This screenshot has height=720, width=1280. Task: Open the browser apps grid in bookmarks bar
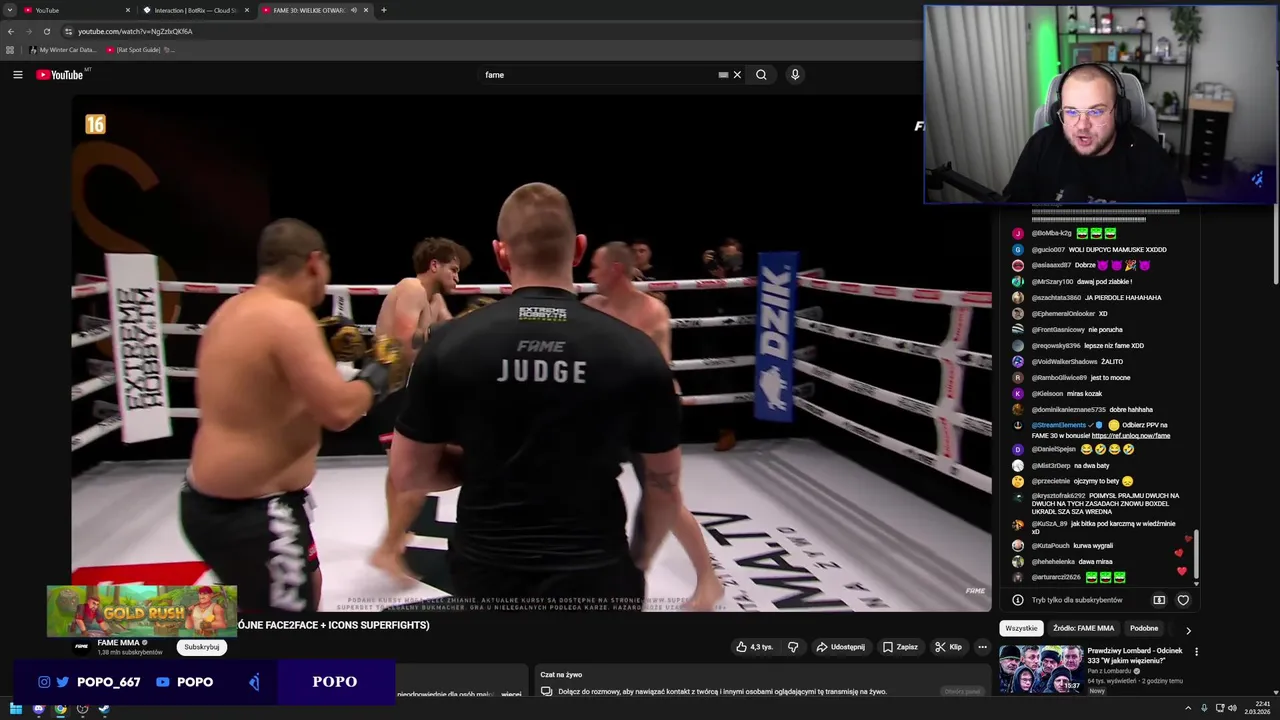11,50
